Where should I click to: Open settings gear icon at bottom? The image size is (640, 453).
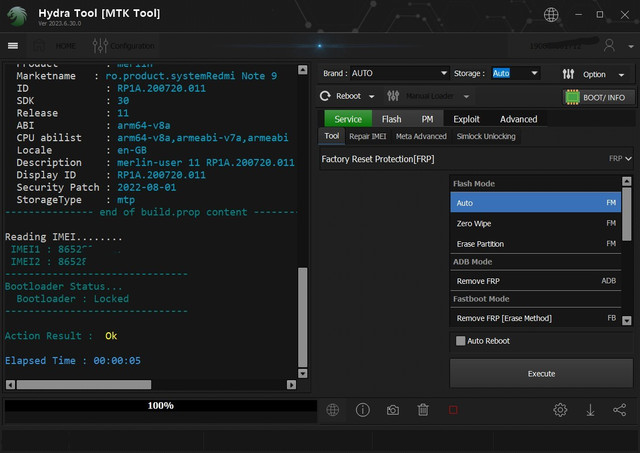tap(560, 410)
